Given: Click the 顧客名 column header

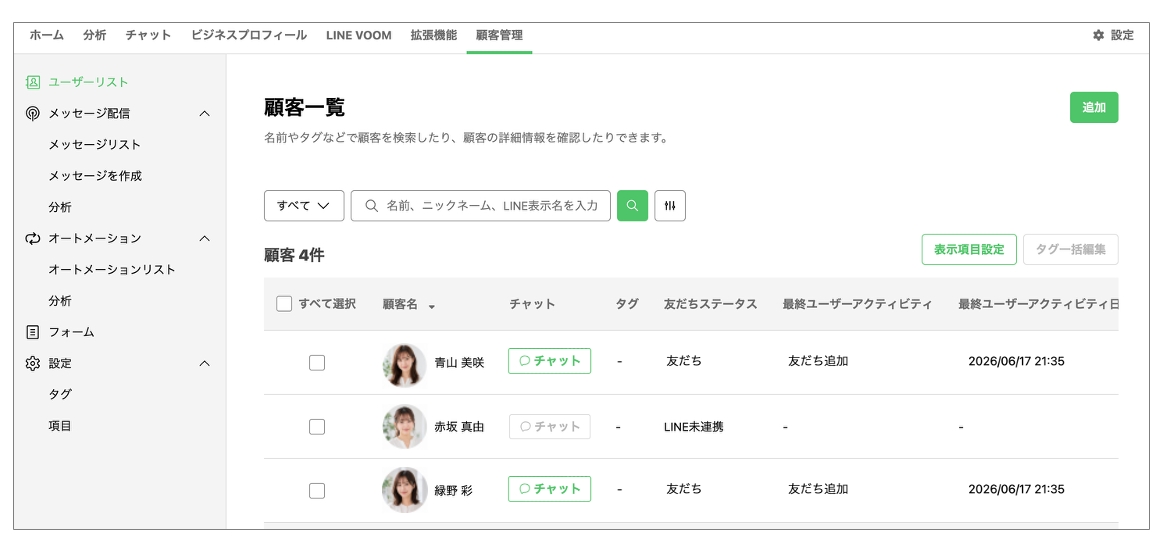Looking at the screenshot, I should click(400, 304).
